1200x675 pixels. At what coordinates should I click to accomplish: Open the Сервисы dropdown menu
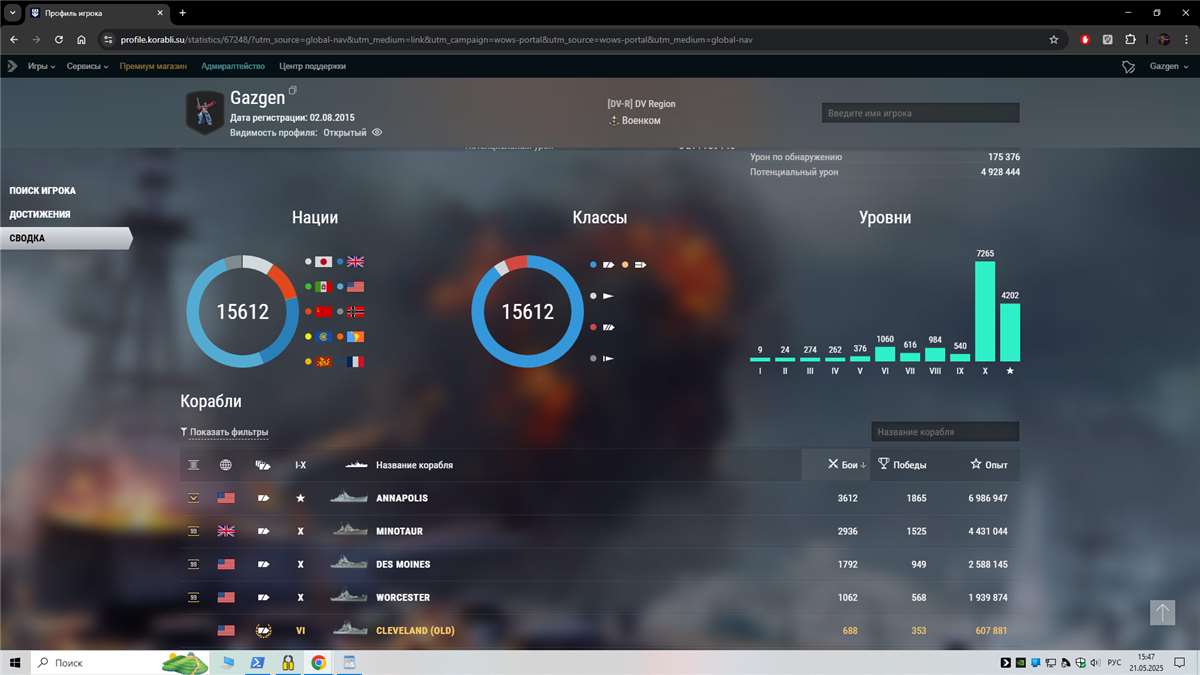[80, 66]
